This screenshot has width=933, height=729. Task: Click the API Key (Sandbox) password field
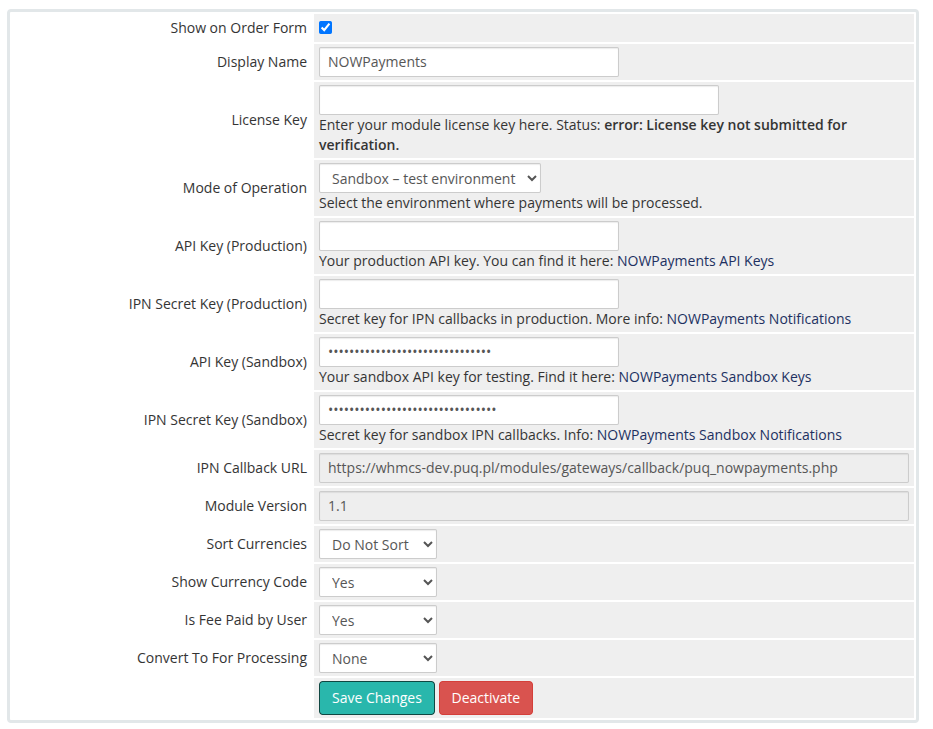468,352
